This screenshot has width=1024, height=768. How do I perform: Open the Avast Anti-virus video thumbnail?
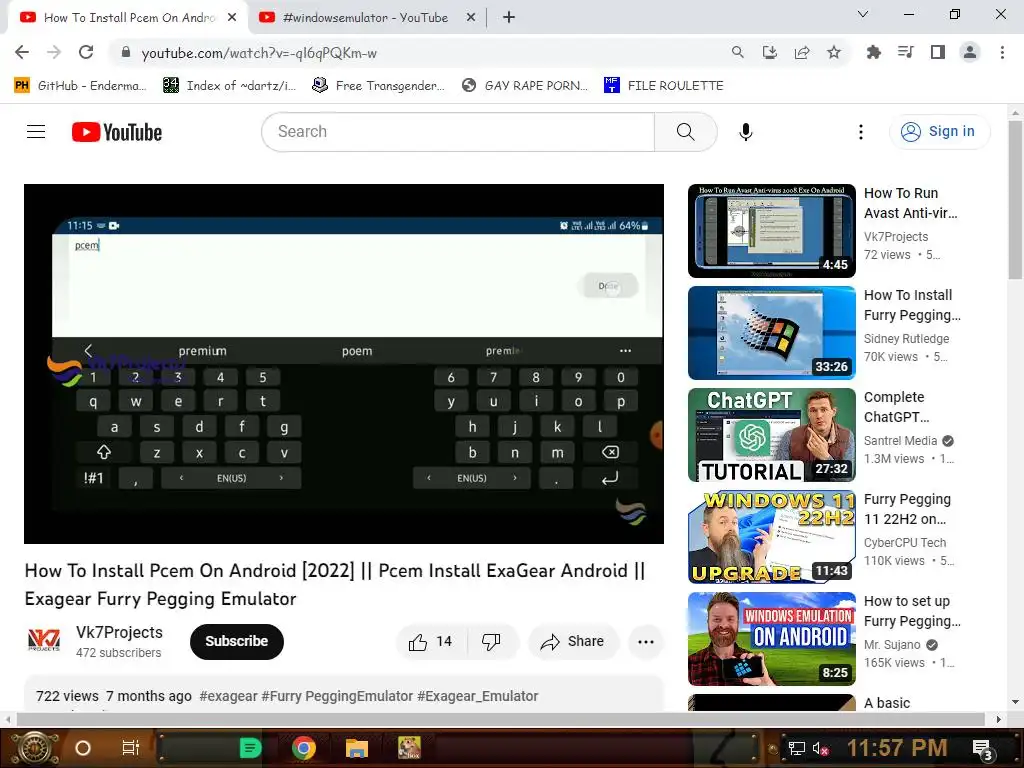pos(771,231)
